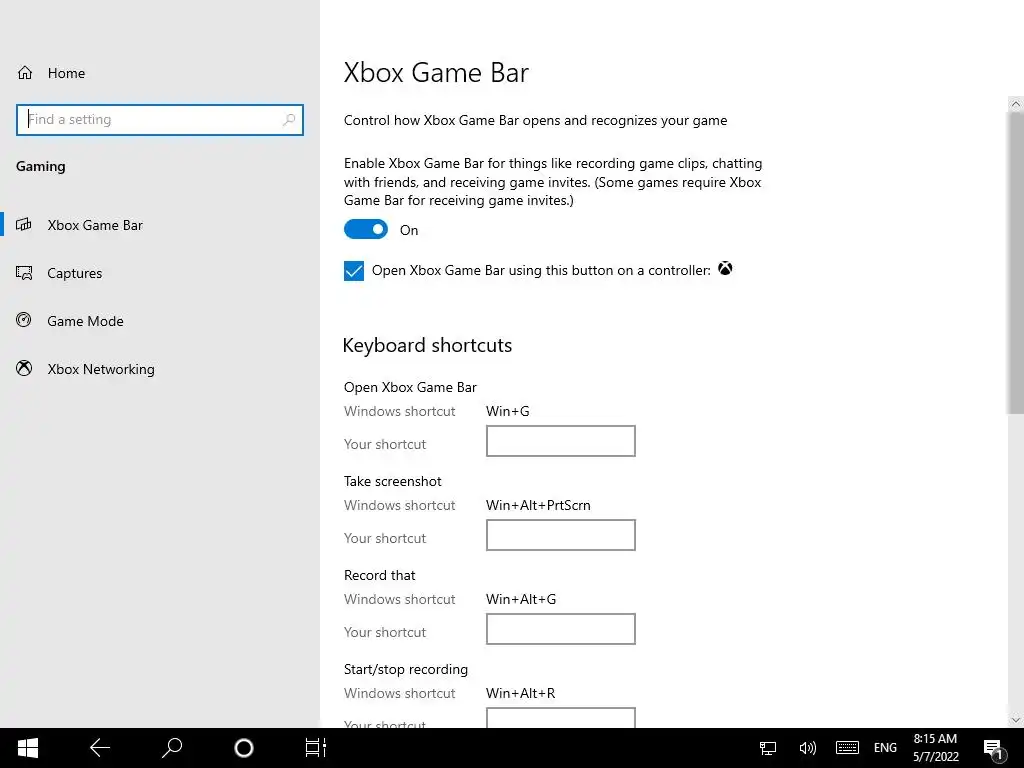1024x768 pixels.
Task: Select the Game Mode sidebar icon
Action: point(24,320)
